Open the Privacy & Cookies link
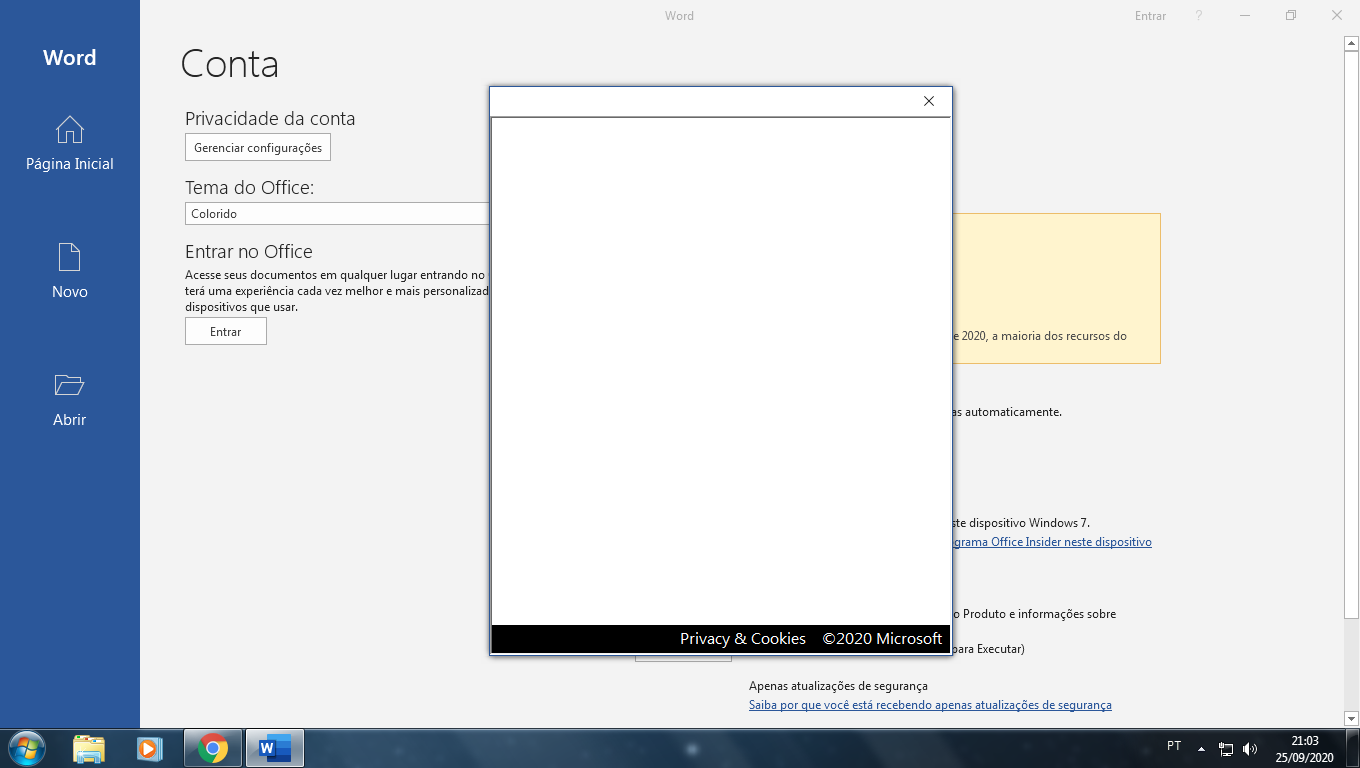 (743, 638)
